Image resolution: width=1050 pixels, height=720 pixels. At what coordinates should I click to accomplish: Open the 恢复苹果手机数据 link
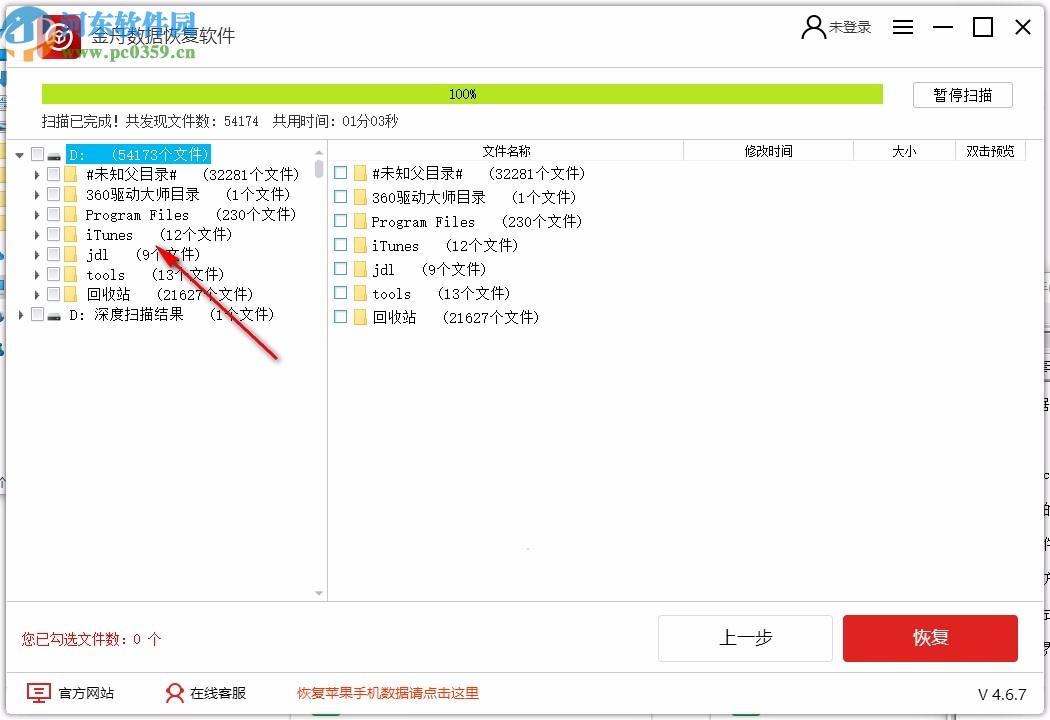(x=387, y=693)
